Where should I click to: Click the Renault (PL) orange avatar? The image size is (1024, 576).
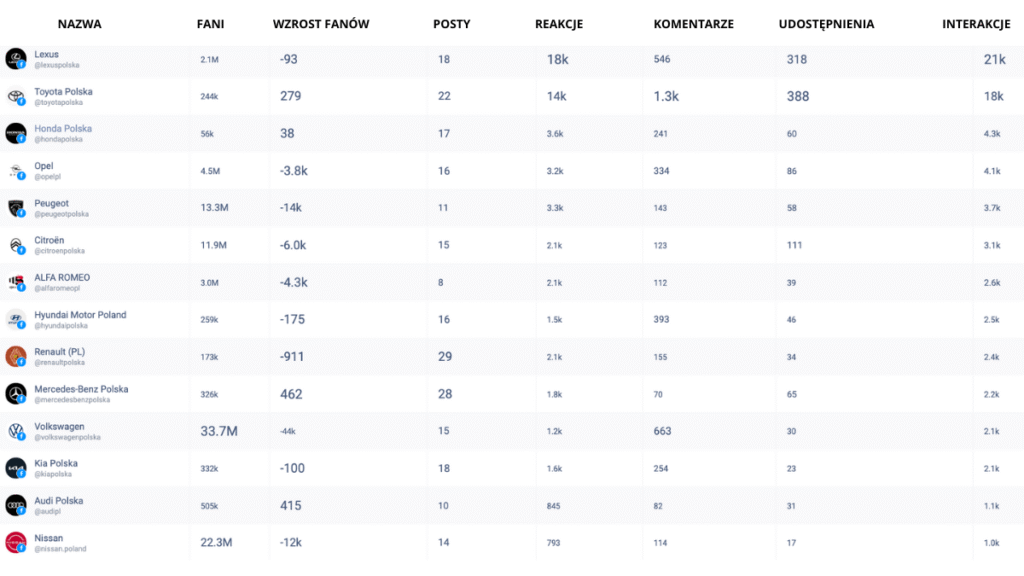pos(16,357)
